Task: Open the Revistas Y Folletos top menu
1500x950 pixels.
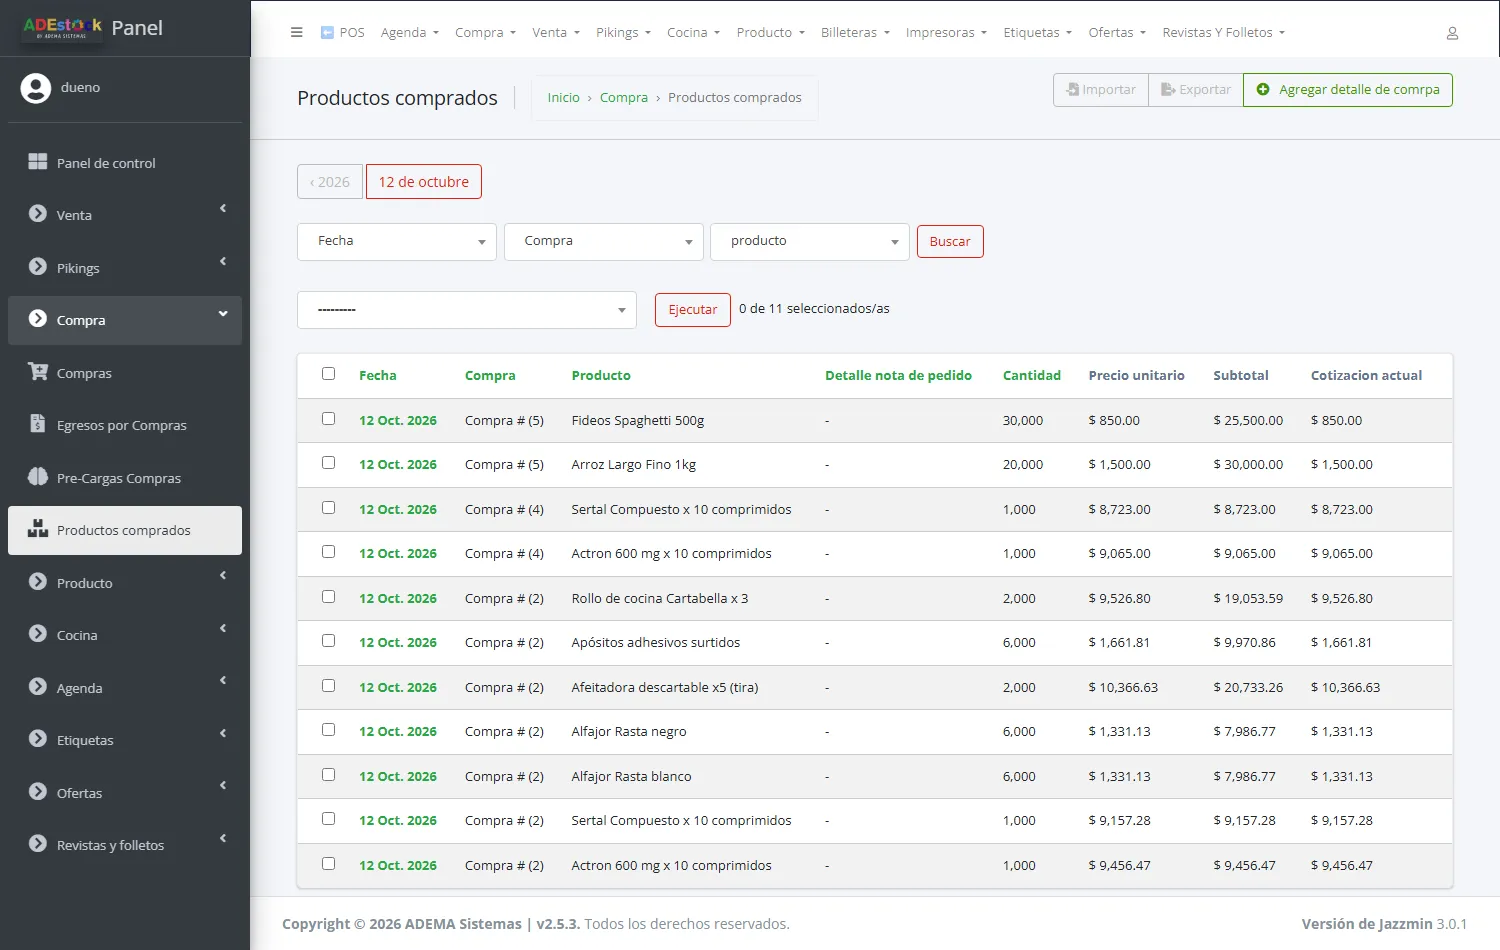Action: (1223, 33)
